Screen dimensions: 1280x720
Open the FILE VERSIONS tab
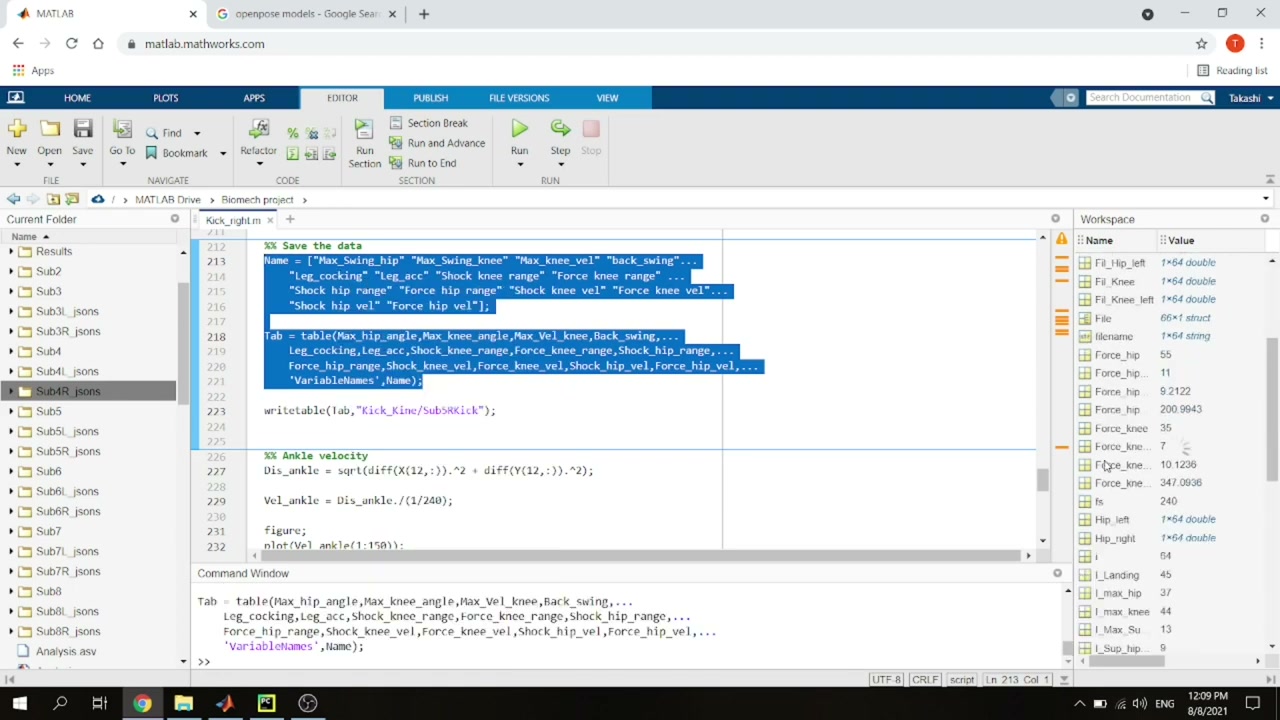point(519,98)
